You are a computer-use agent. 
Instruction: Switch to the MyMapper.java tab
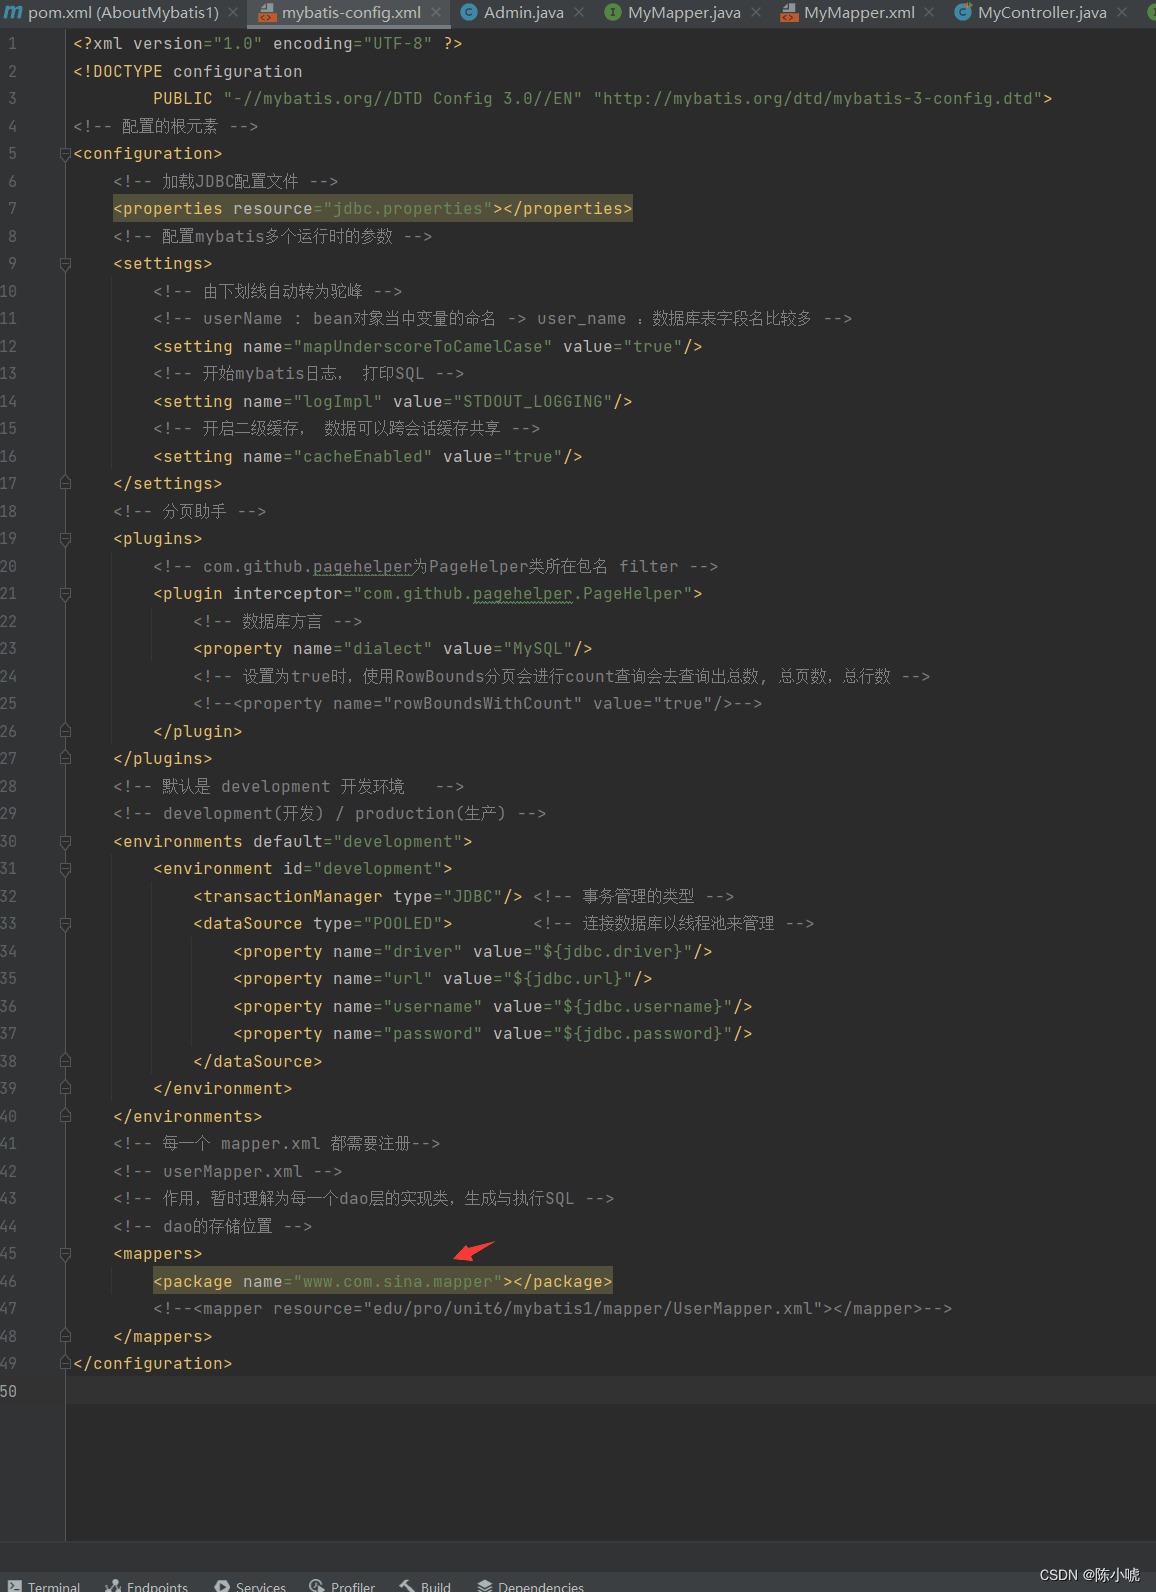[684, 13]
